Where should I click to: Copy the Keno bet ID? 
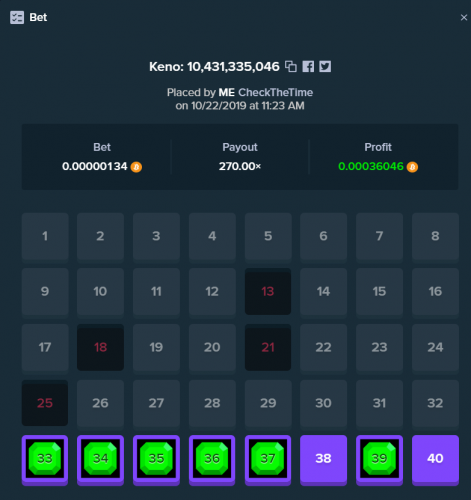(x=291, y=66)
